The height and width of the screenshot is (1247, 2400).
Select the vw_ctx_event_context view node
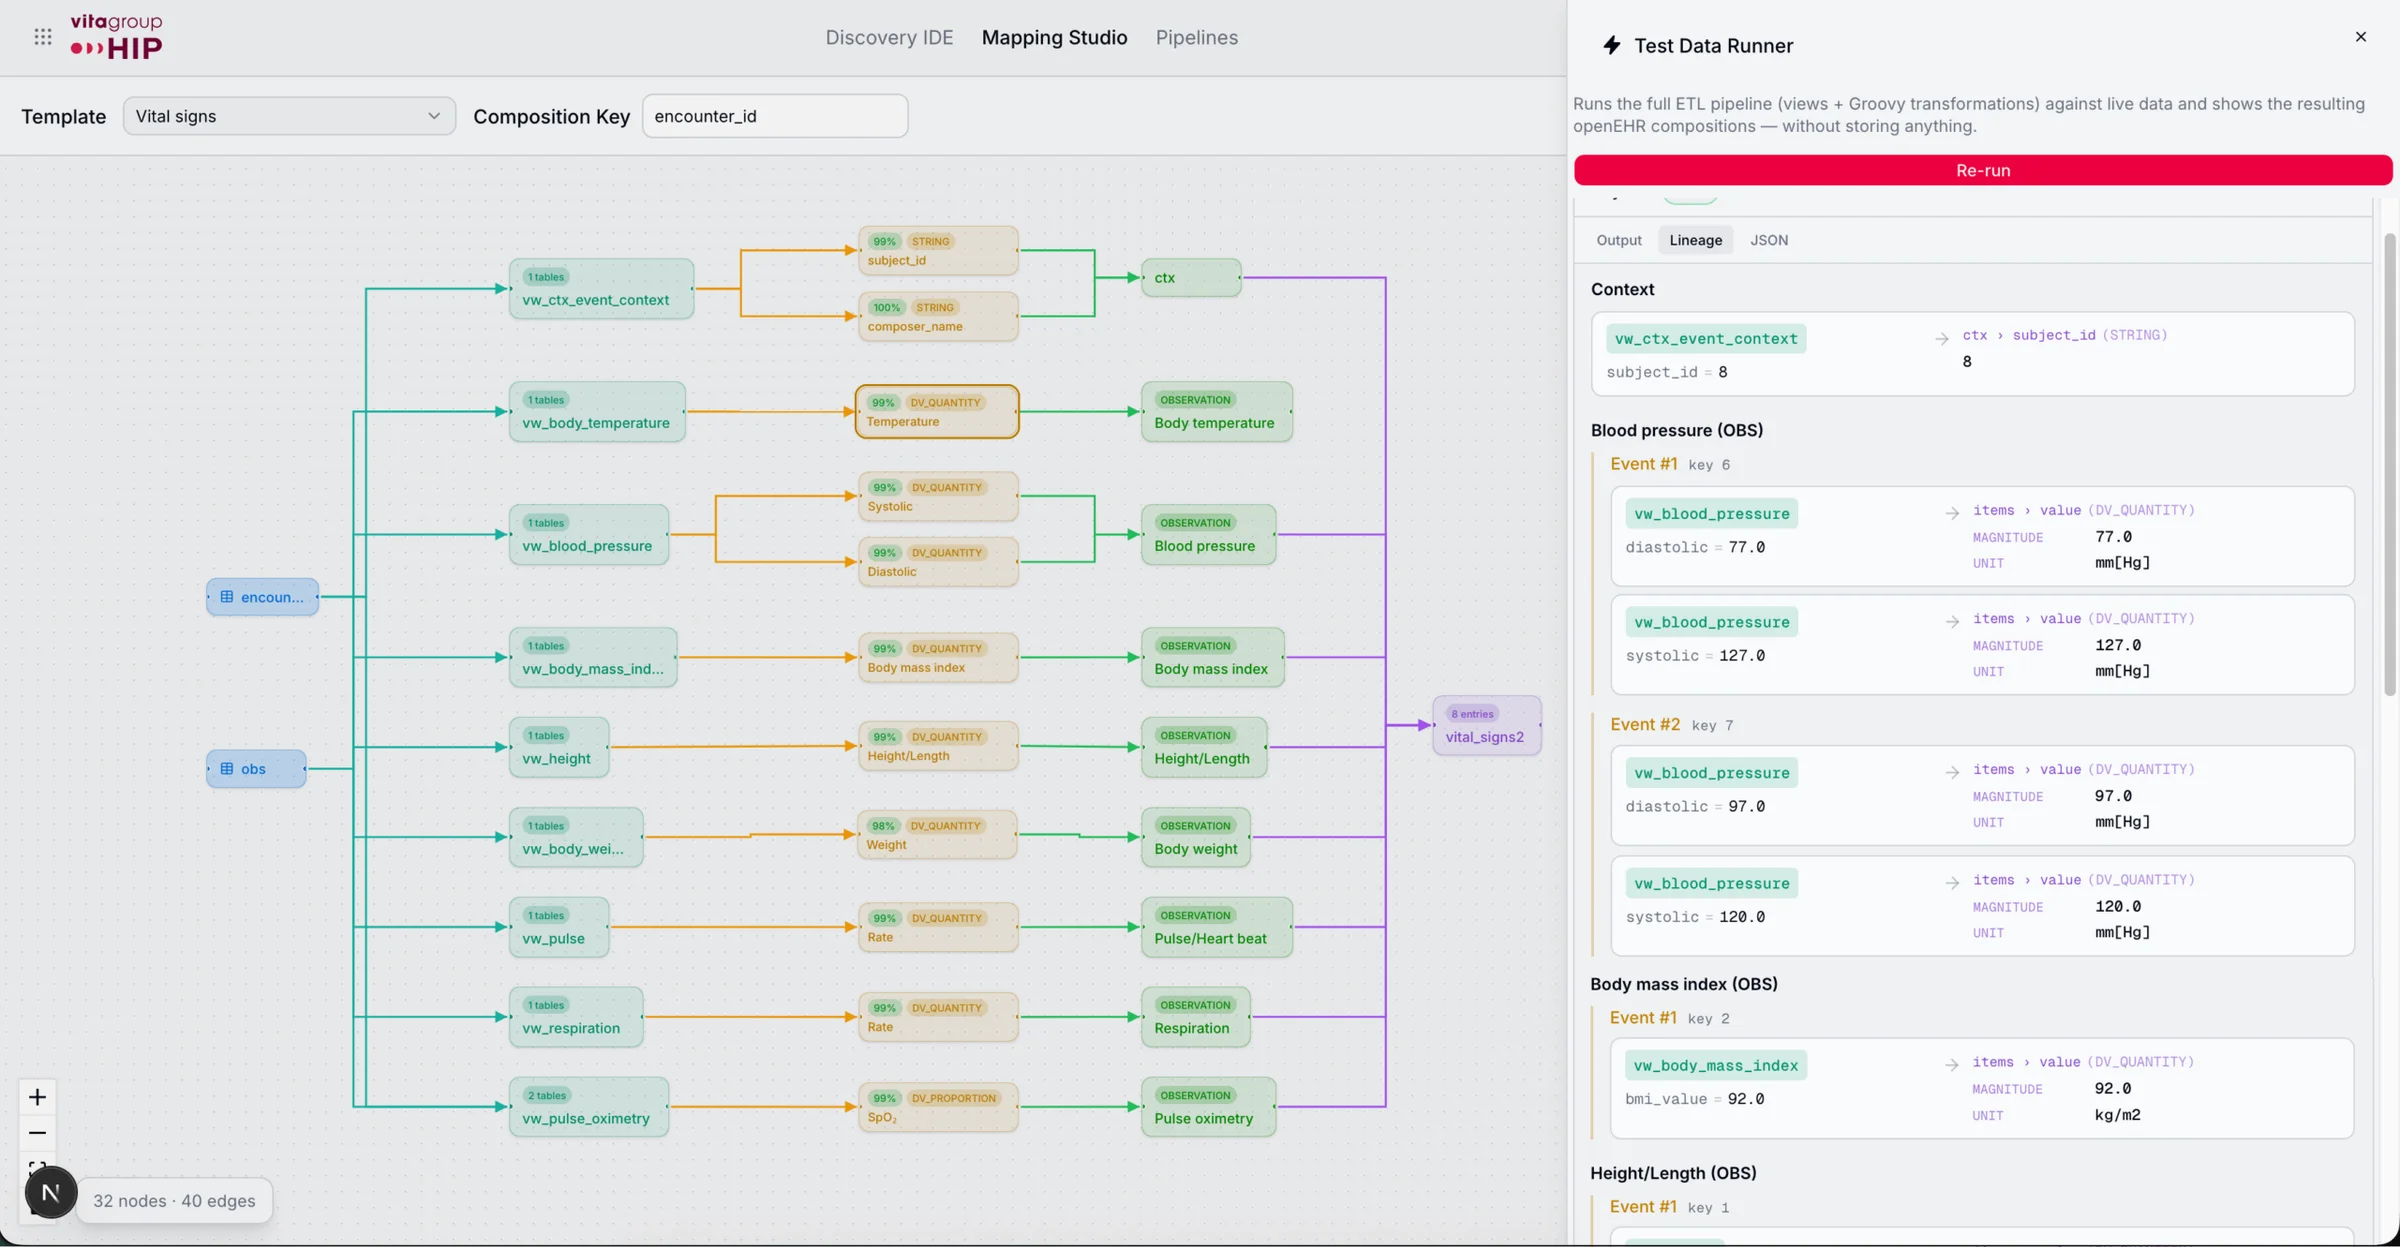(x=601, y=289)
